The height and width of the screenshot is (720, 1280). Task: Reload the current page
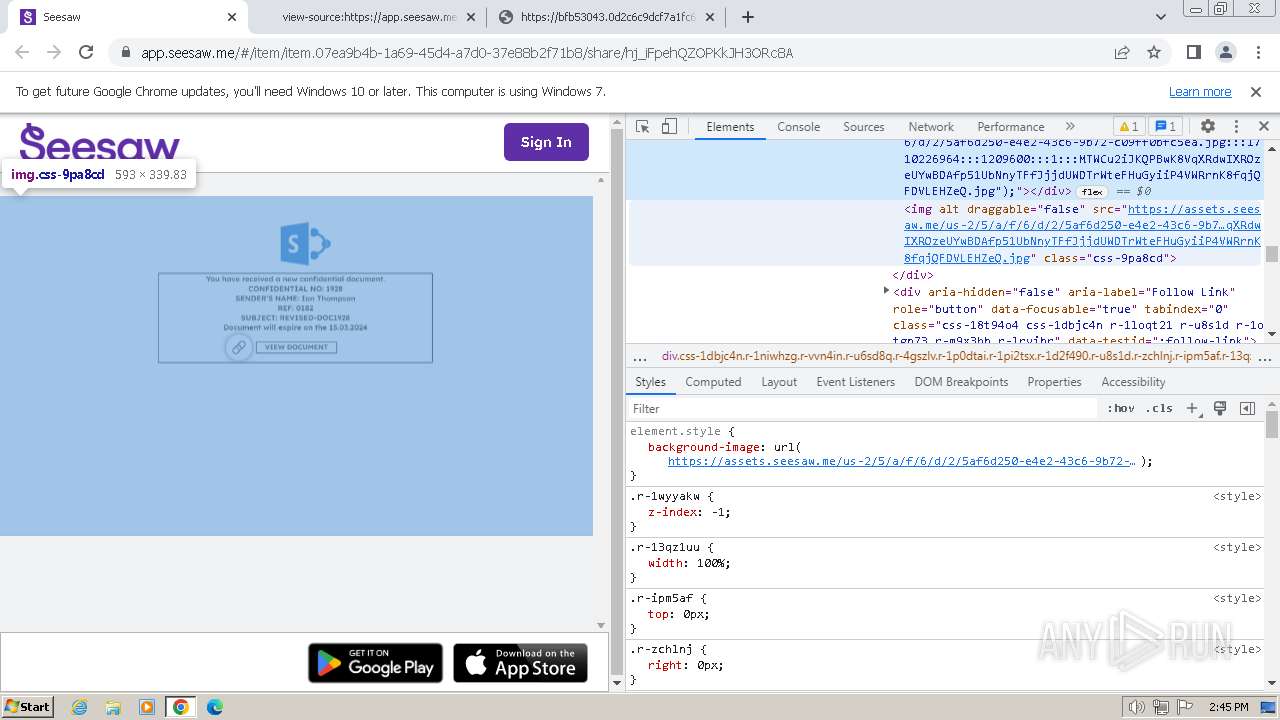point(86,52)
